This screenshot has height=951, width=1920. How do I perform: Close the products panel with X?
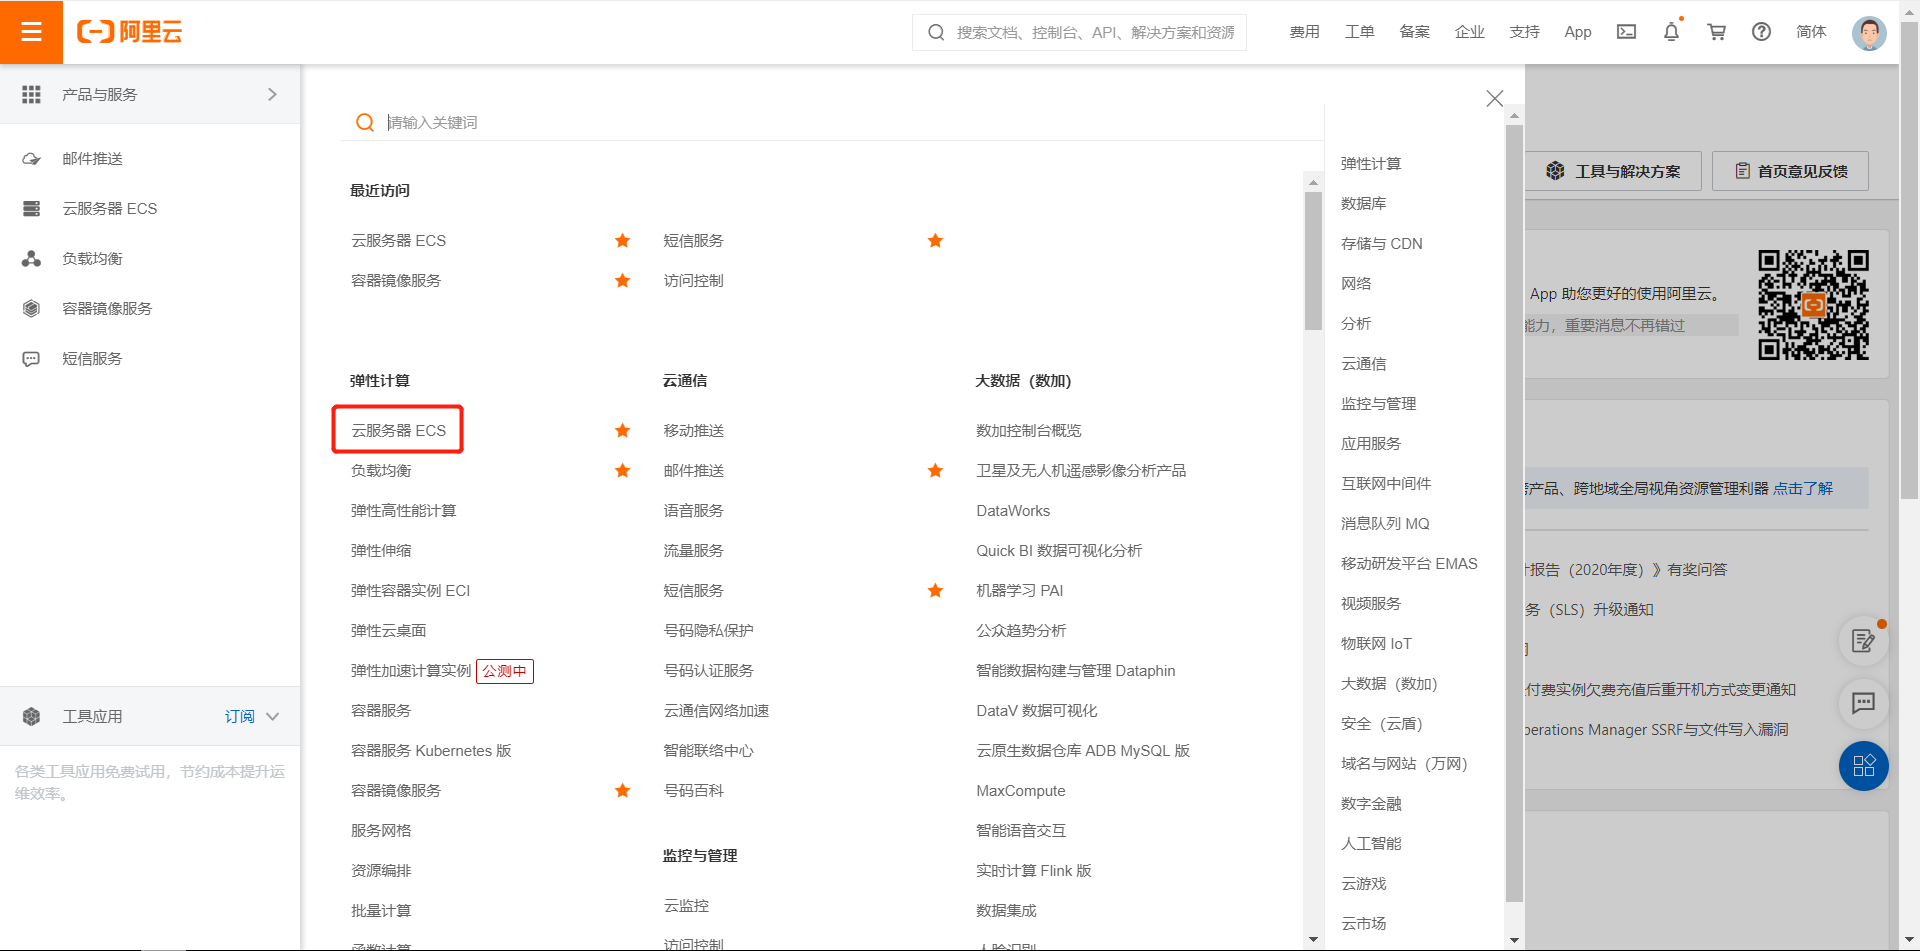point(1495,98)
